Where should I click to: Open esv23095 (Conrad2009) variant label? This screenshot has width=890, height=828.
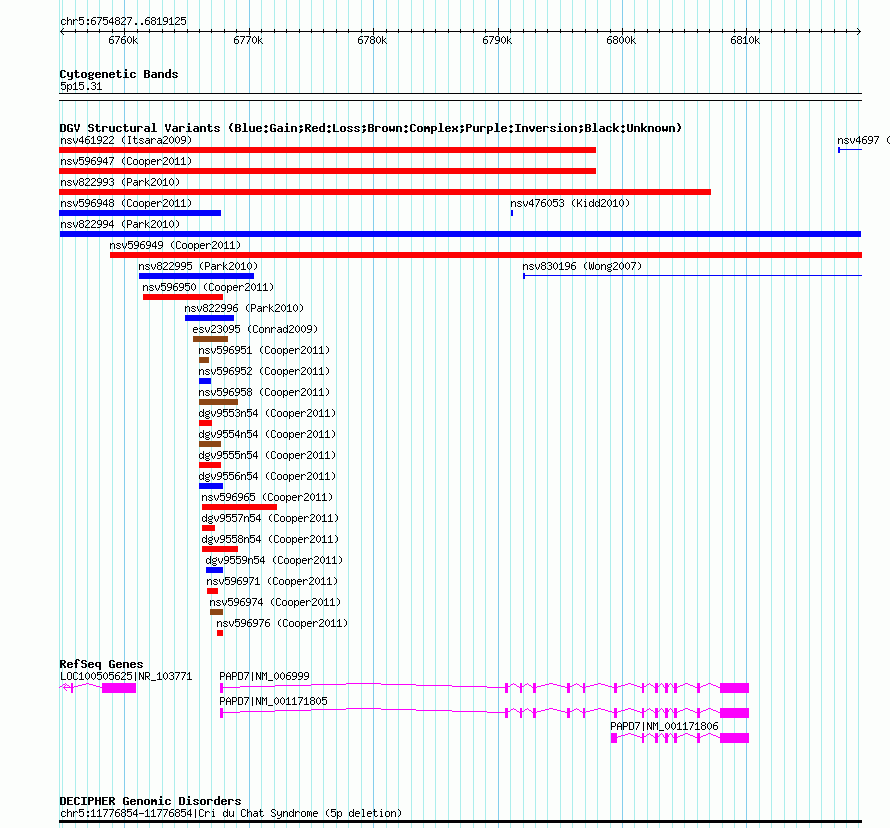(255, 329)
